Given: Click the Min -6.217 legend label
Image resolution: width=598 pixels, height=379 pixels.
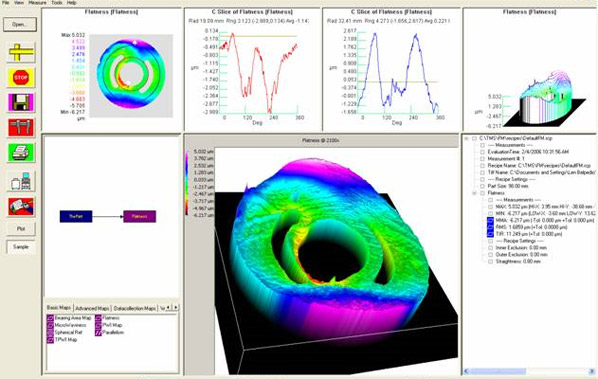Looking at the screenshot, I should (x=73, y=112).
